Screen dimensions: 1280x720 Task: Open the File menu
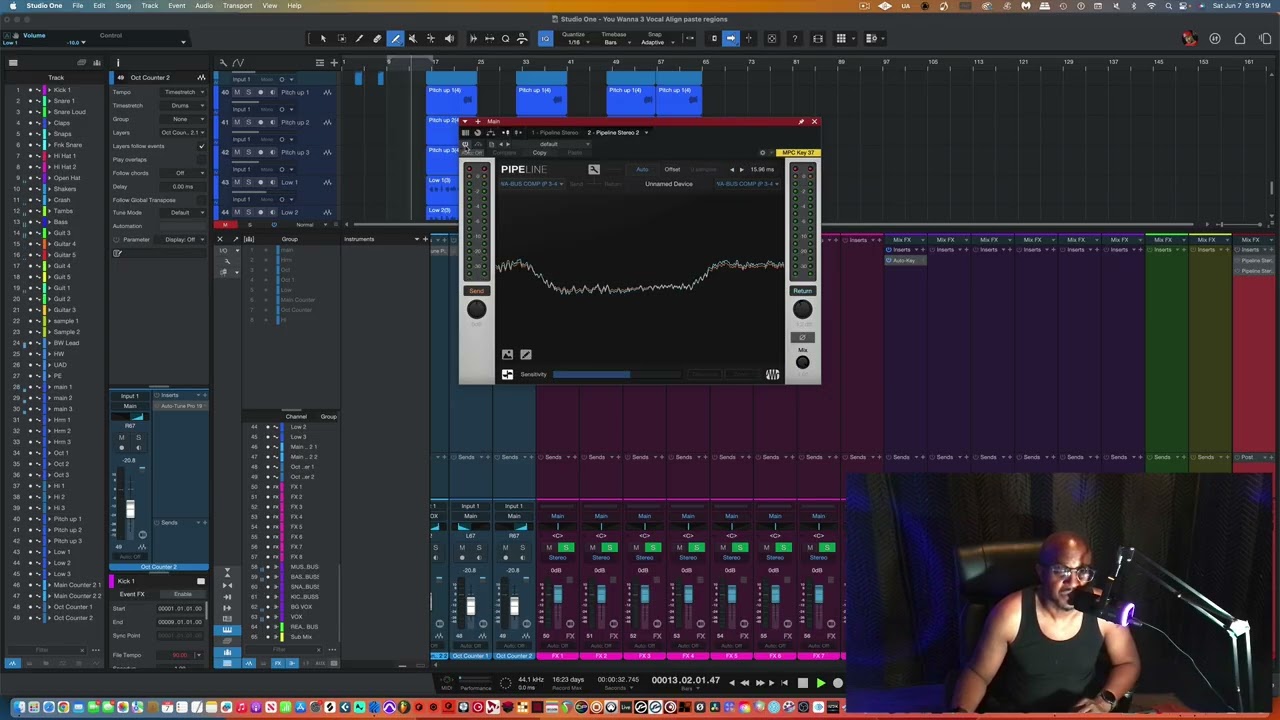click(x=77, y=6)
